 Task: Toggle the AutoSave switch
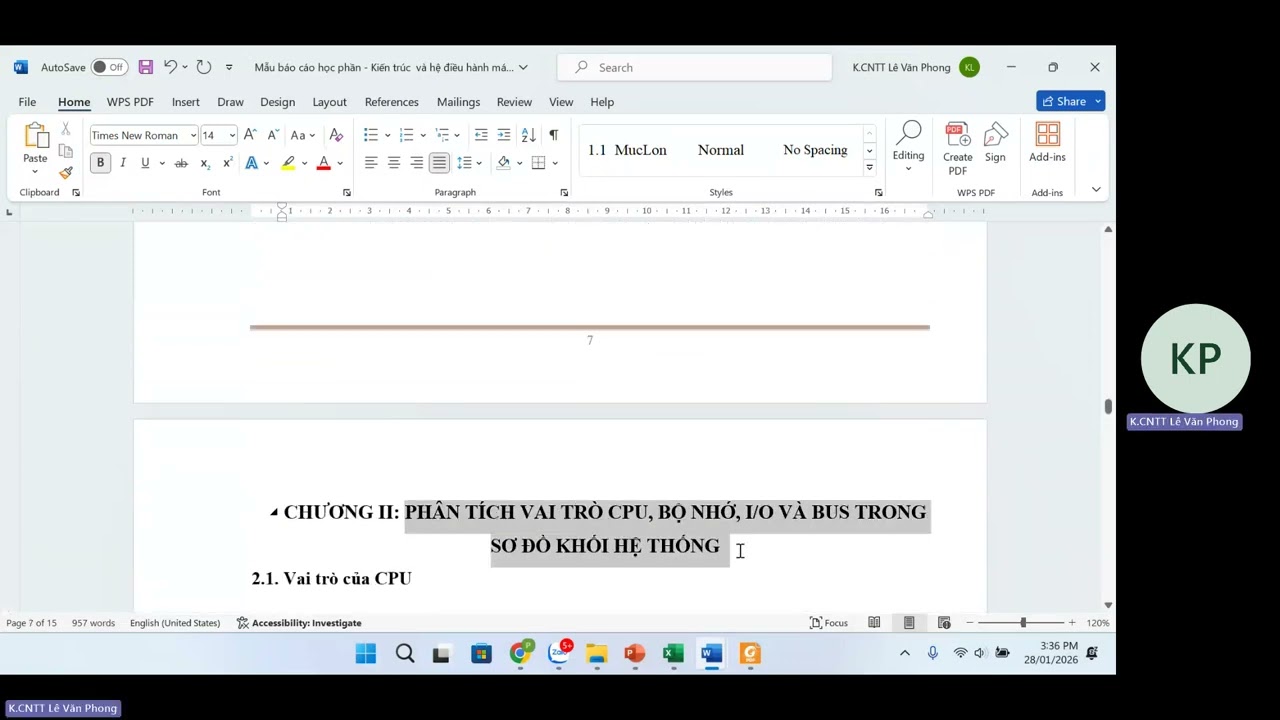(x=109, y=67)
